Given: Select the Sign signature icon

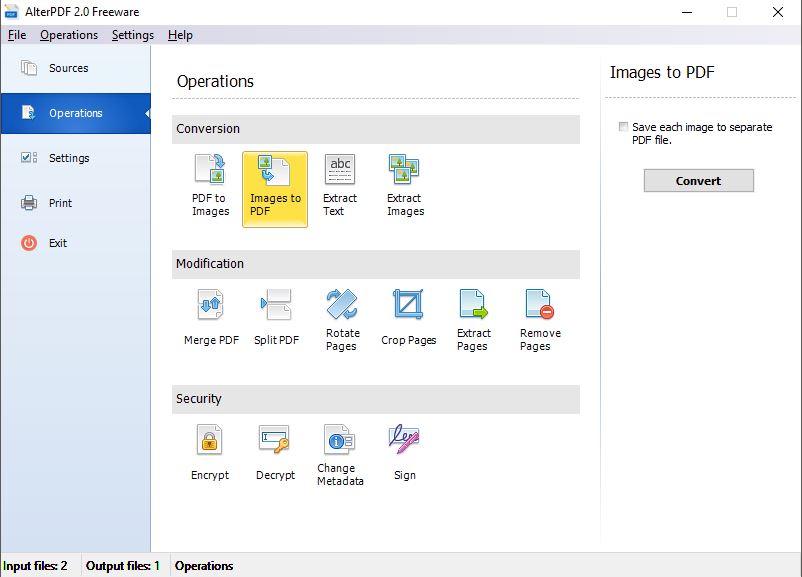Looking at the screenshot, I should click(404, 439).
